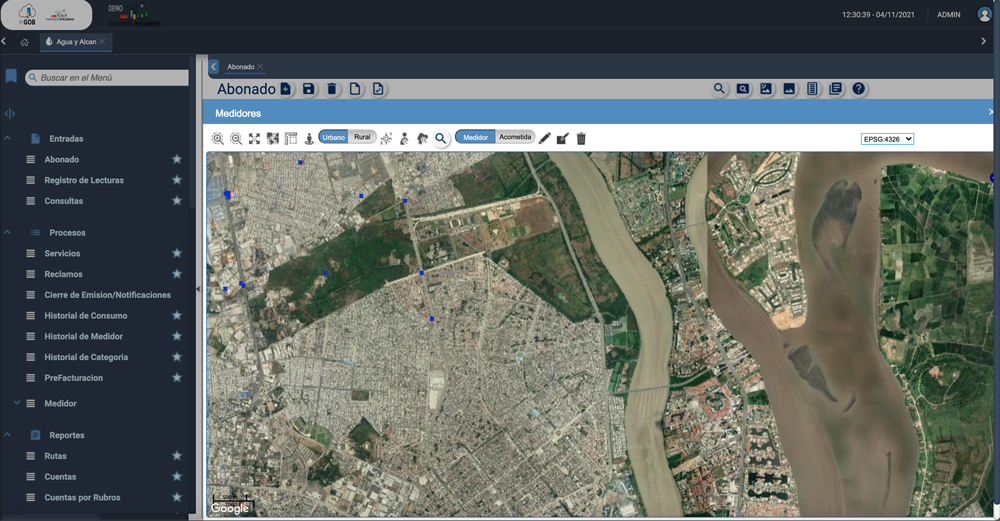
Task: Click the map toolbar trash icon
Action: (581, 138)
